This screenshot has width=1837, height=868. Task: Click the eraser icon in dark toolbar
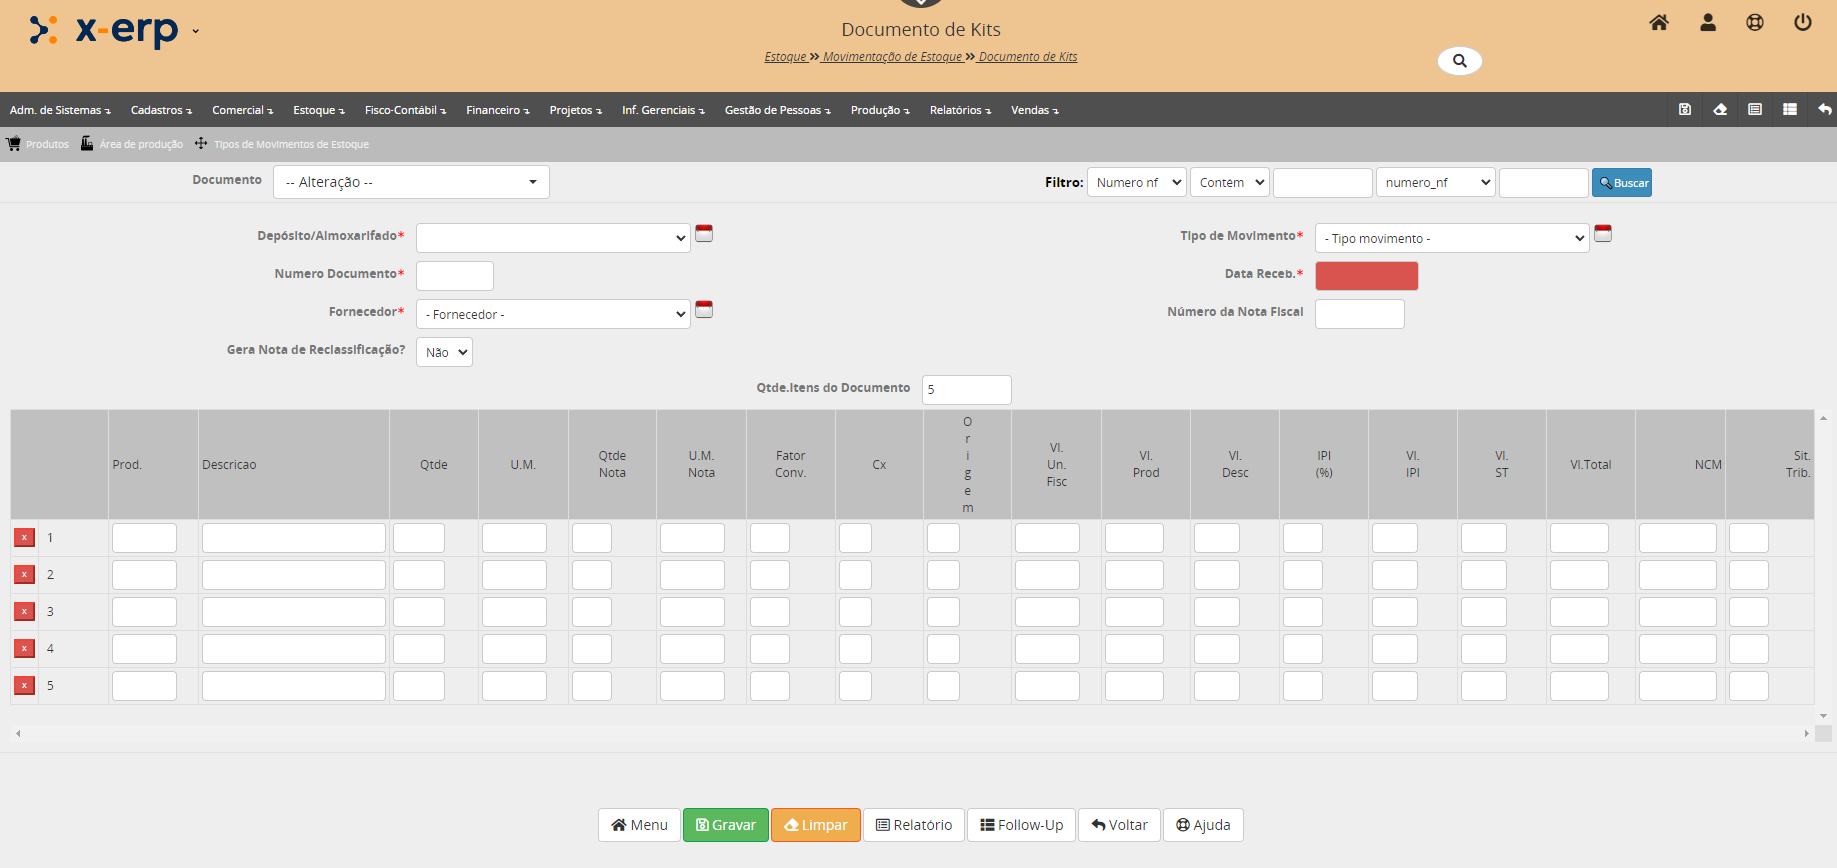tap(1720, 110)
